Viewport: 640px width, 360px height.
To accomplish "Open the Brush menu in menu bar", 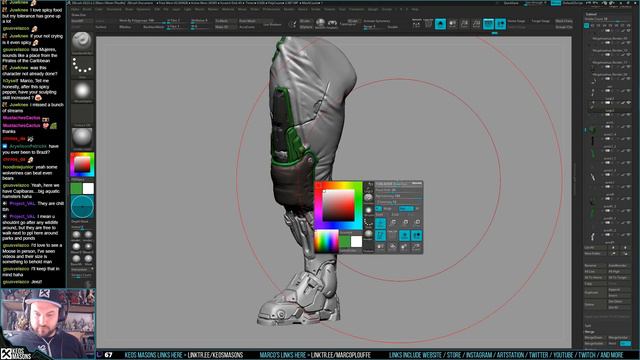I will (x=87, y=9).
